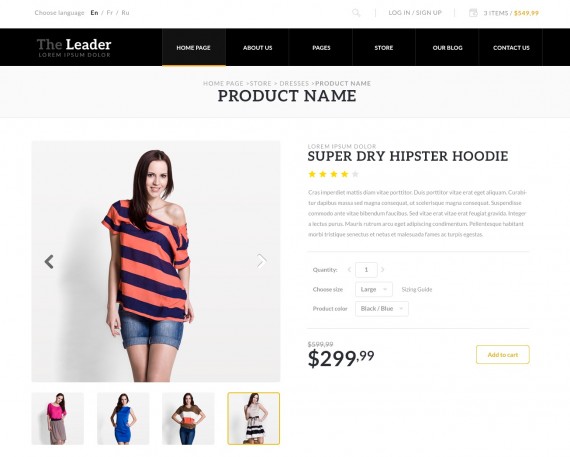This screenshot has width=570, height=457.
Task: Click the first yellow rating star
Action: click(312, 174)
